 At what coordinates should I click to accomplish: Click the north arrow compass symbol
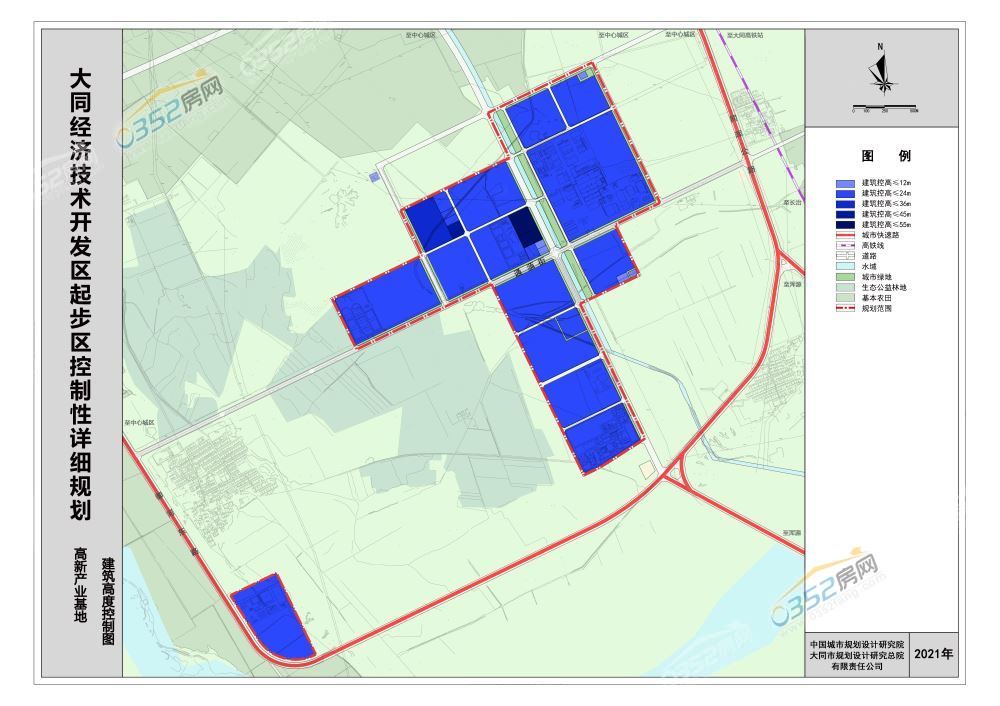pos(880,71)
